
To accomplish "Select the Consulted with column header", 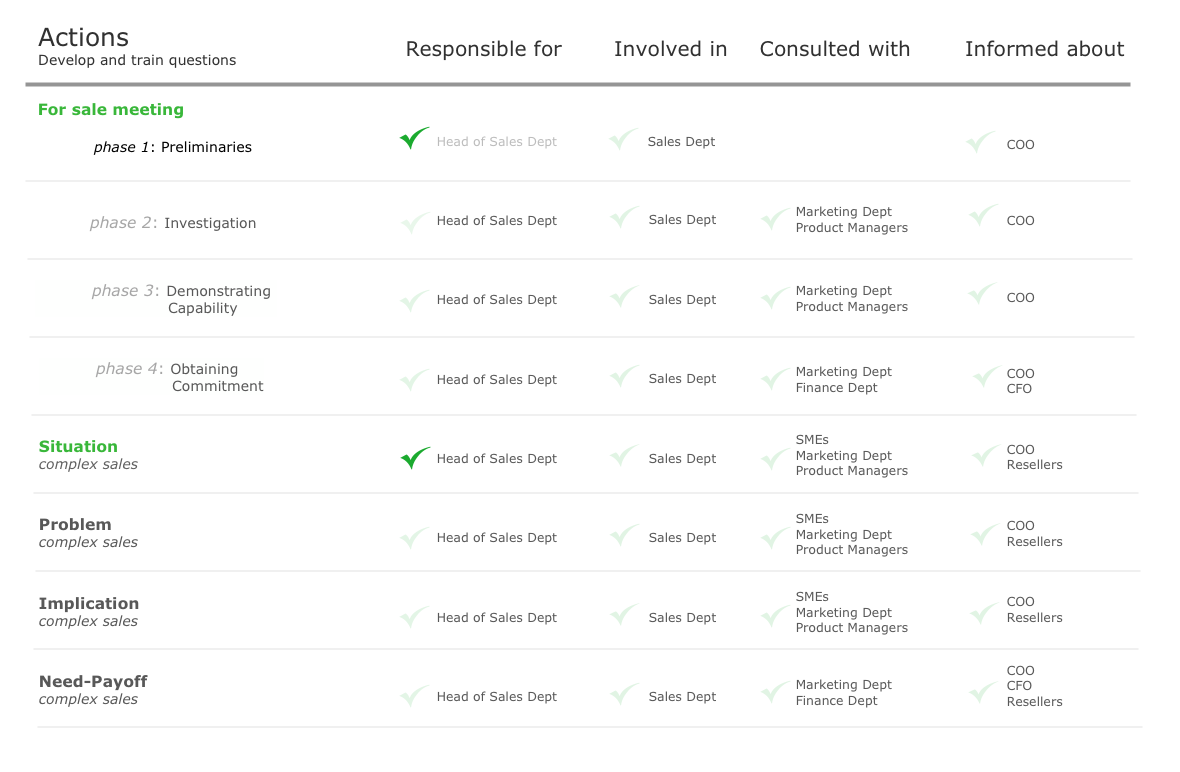I will click(x=835, y=49).
